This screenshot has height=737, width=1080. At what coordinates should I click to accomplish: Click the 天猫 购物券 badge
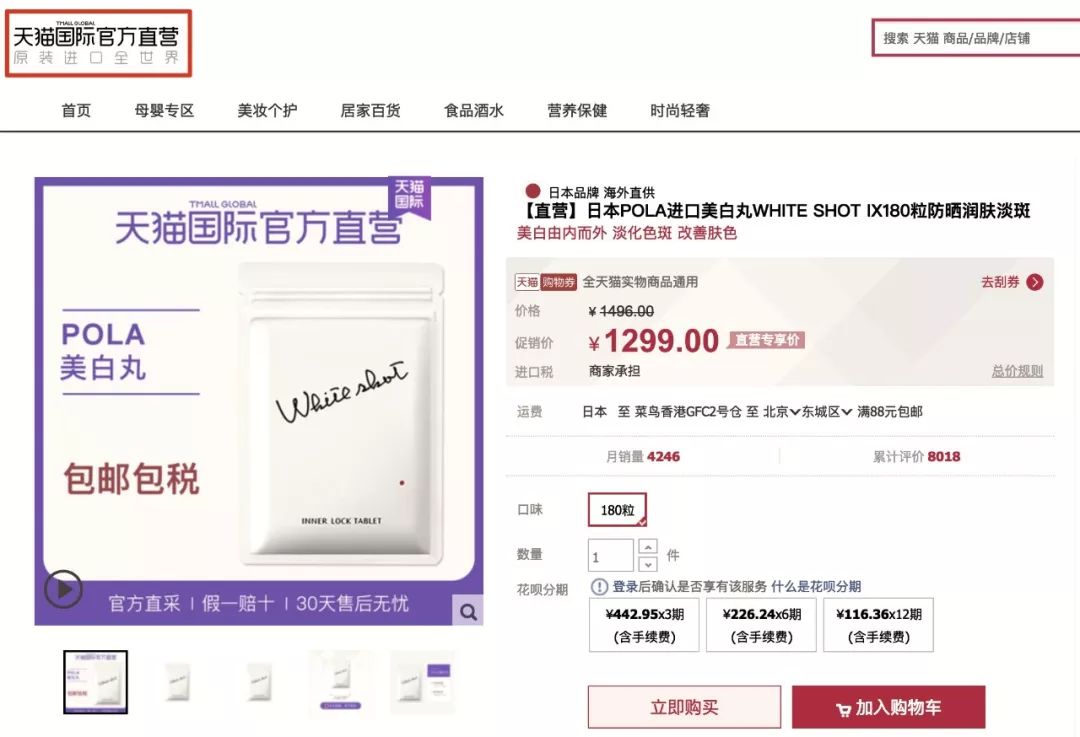coord(546,282)
